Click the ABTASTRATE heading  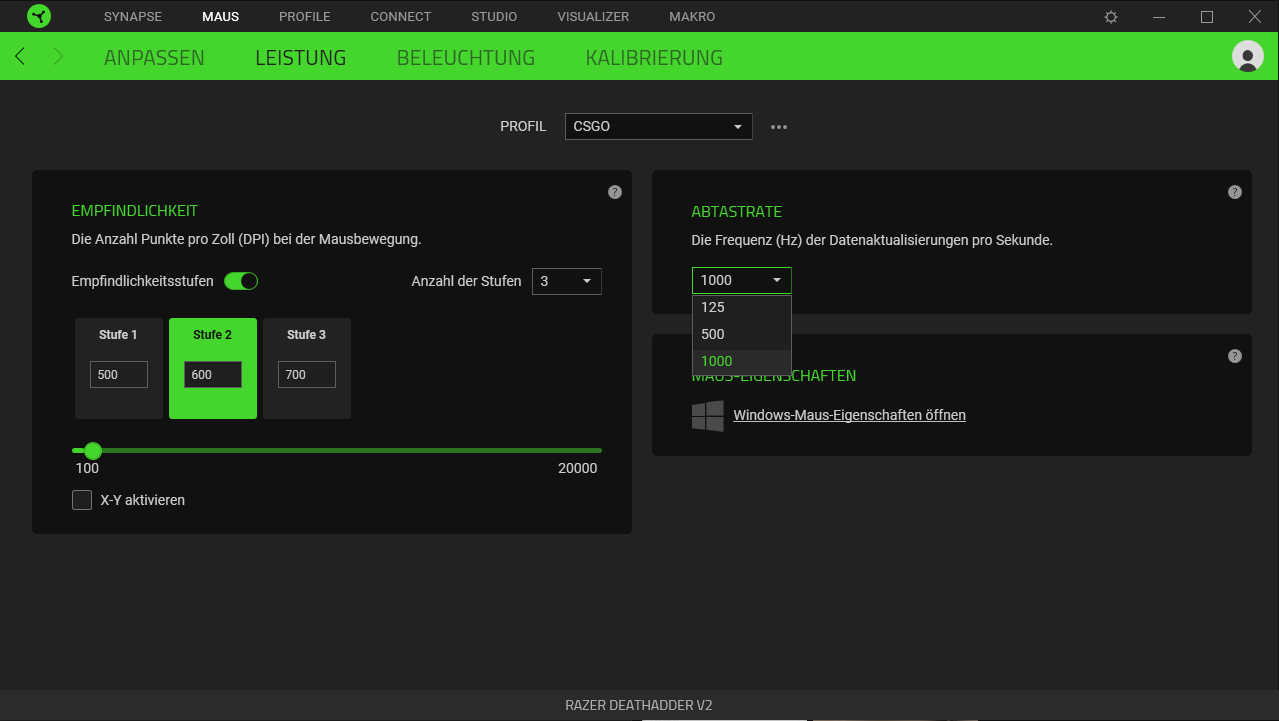737,212
